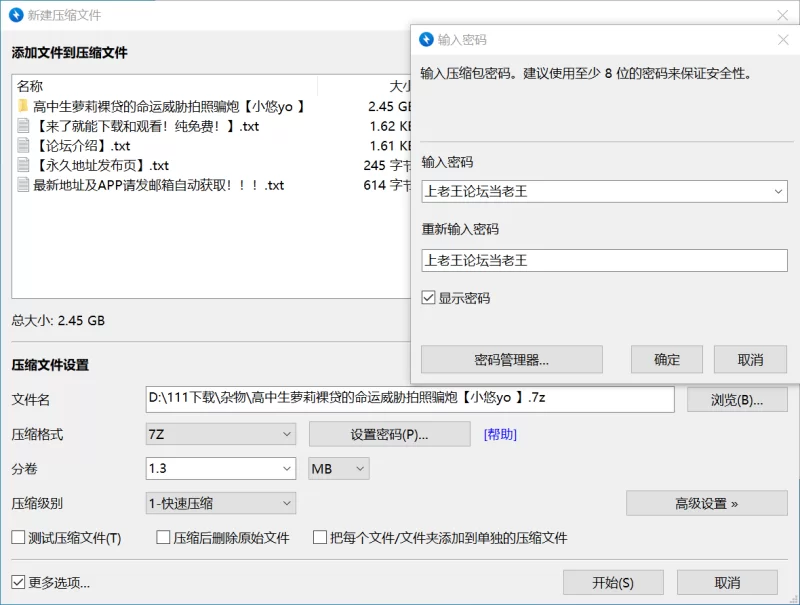Screen dimensions: 800x605
Task: Click the 名称 column header
Action: (165, 86)
